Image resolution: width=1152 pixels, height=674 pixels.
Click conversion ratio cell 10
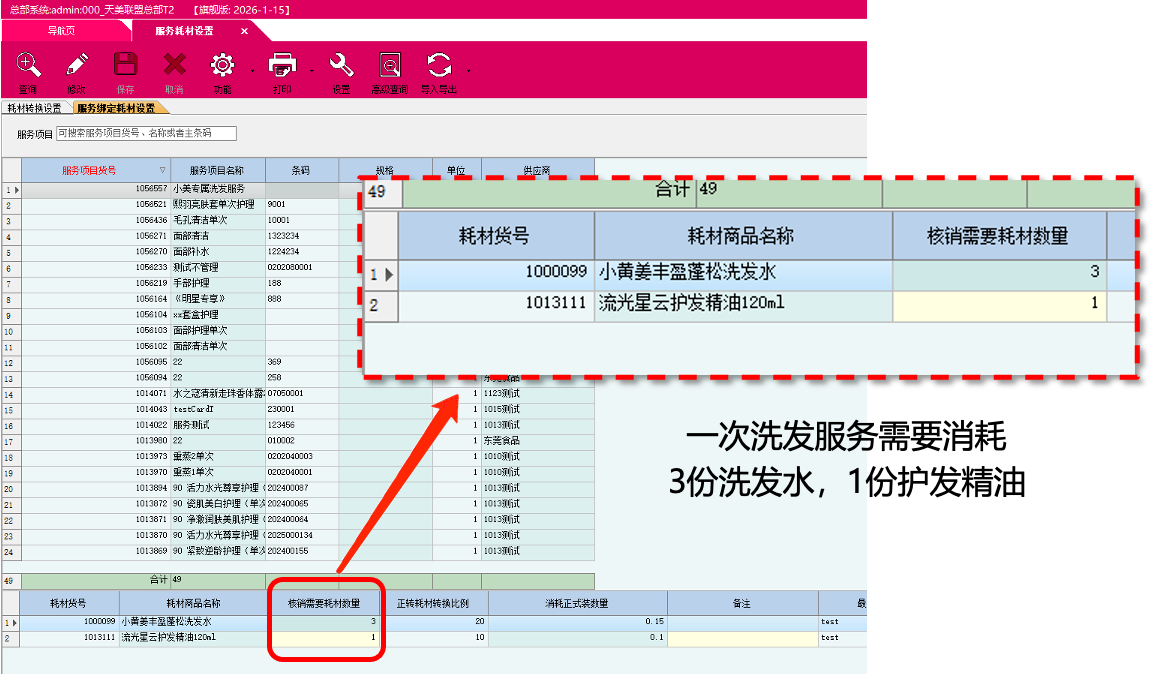(x=435, y=637)
